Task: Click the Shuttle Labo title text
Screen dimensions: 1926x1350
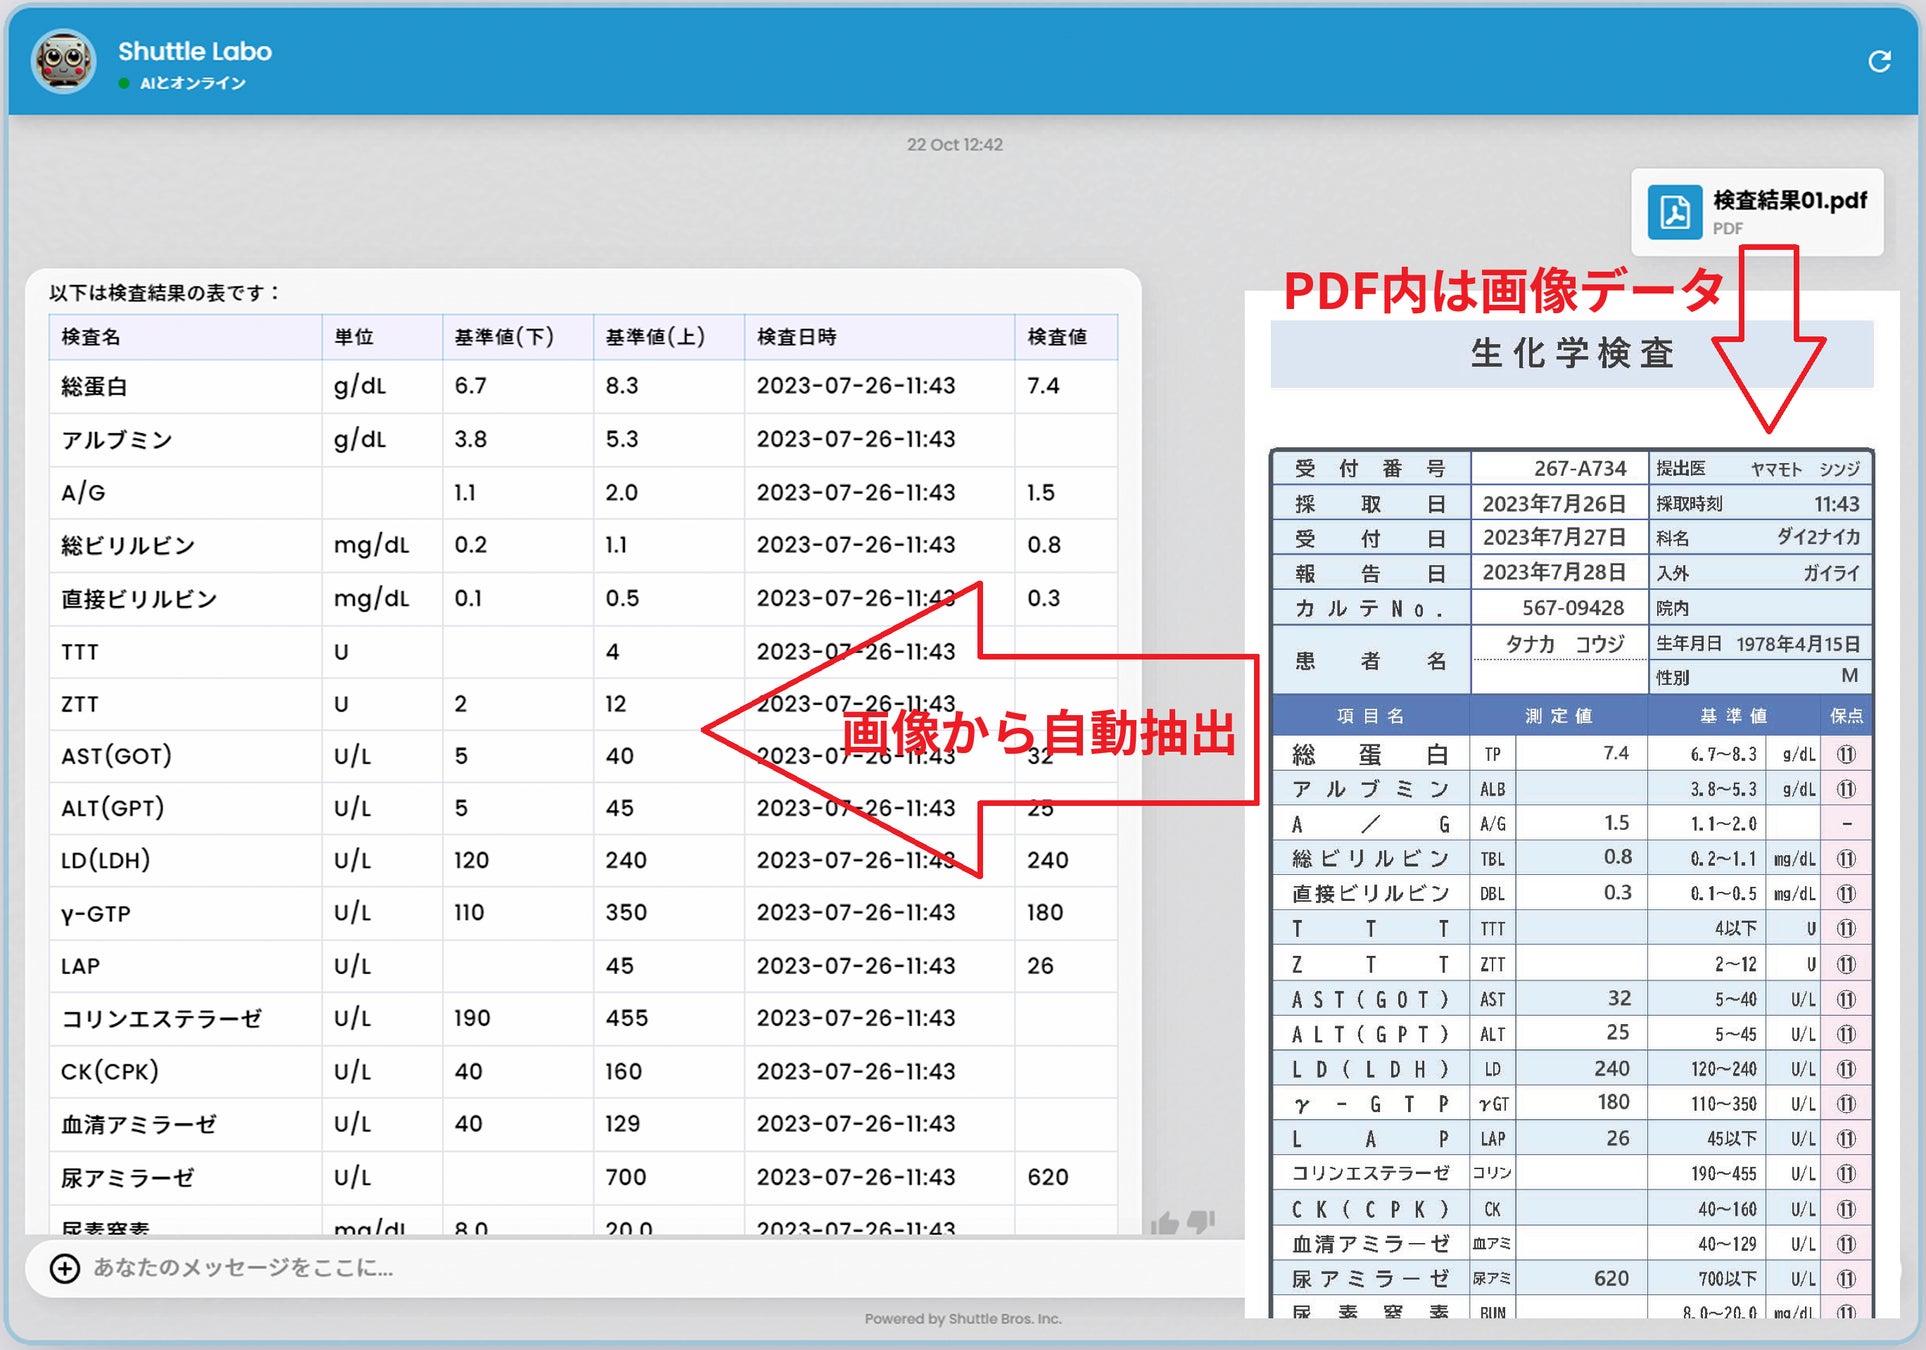Action: 195,51
